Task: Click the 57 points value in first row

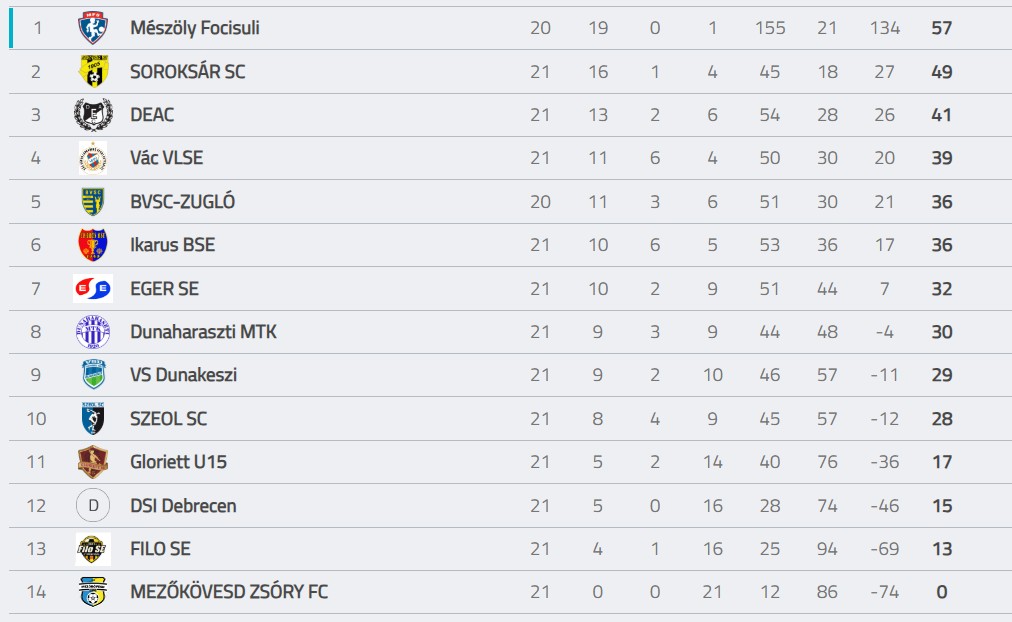Action: 942,28
